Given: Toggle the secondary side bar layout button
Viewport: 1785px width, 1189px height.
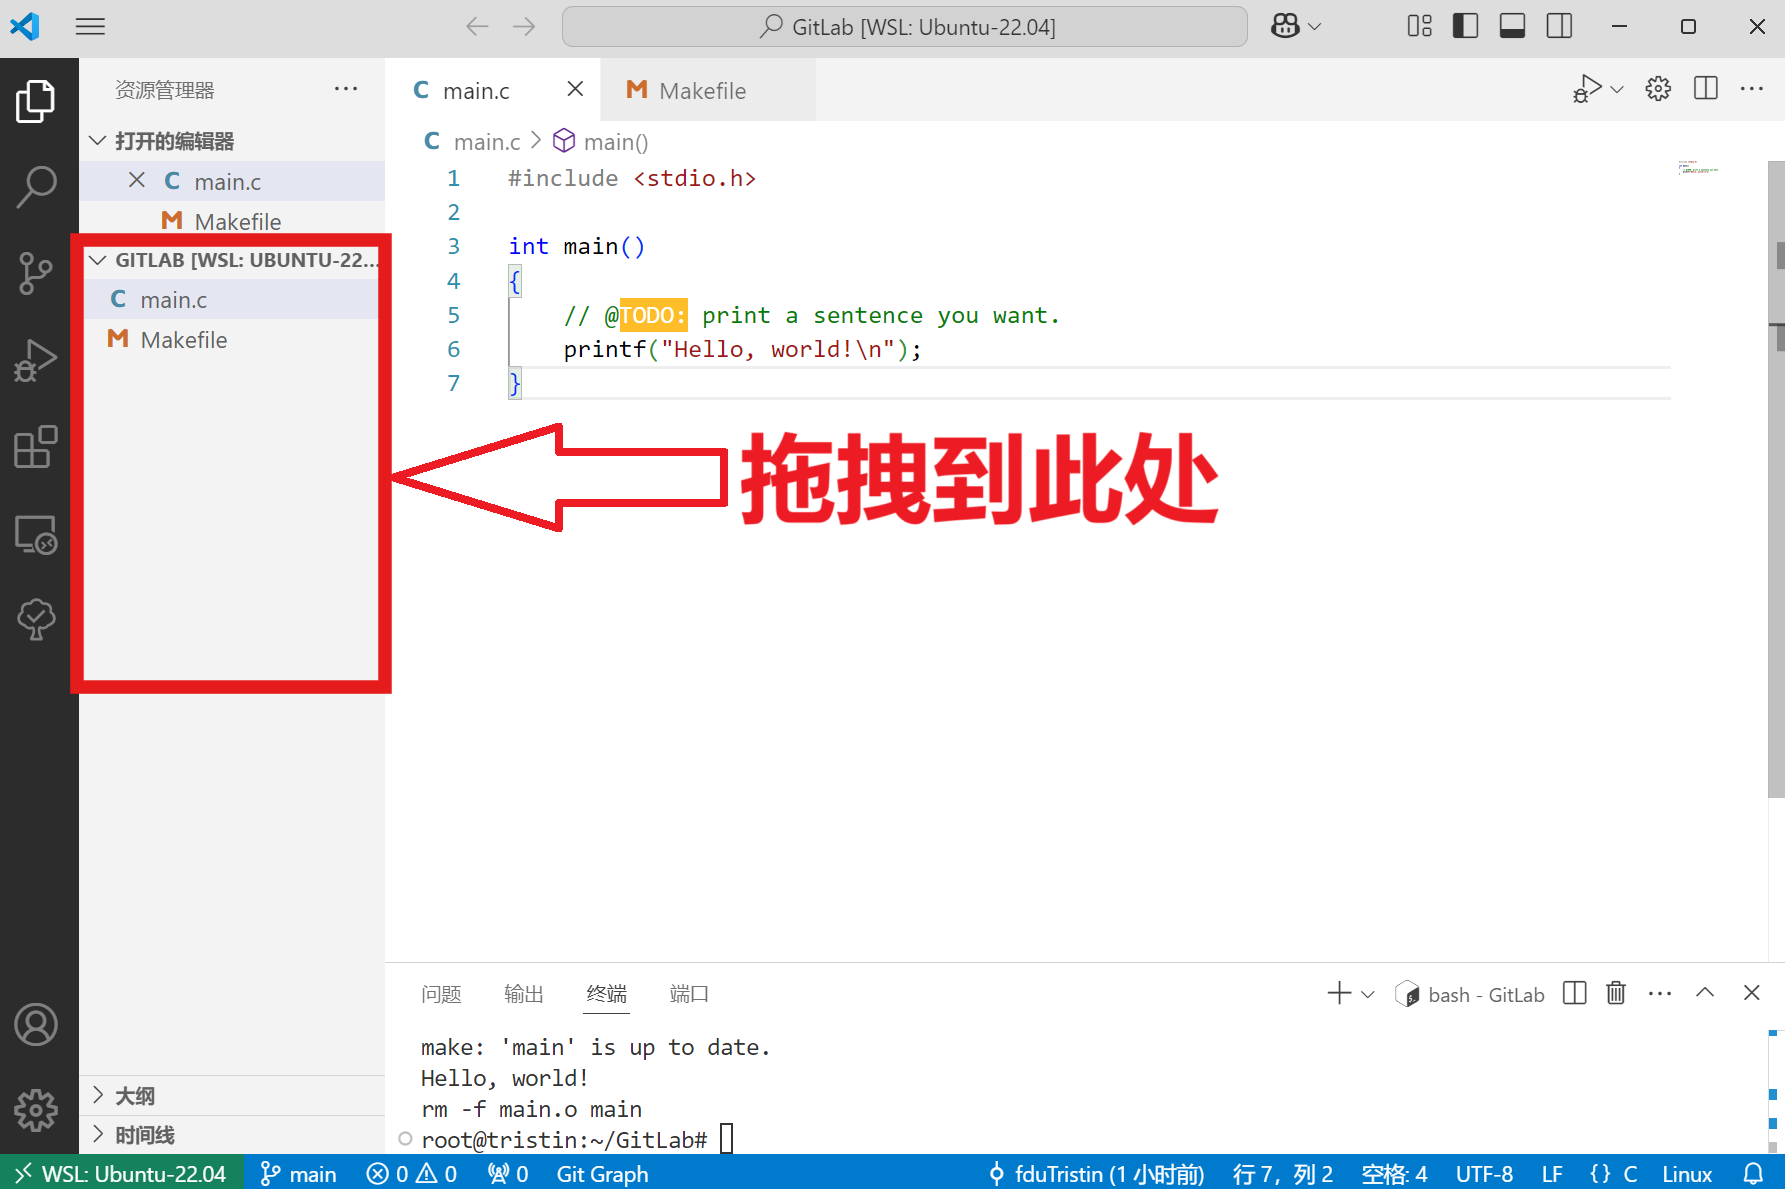Looking at the screenshot, I should click(x=1559, y=26).
